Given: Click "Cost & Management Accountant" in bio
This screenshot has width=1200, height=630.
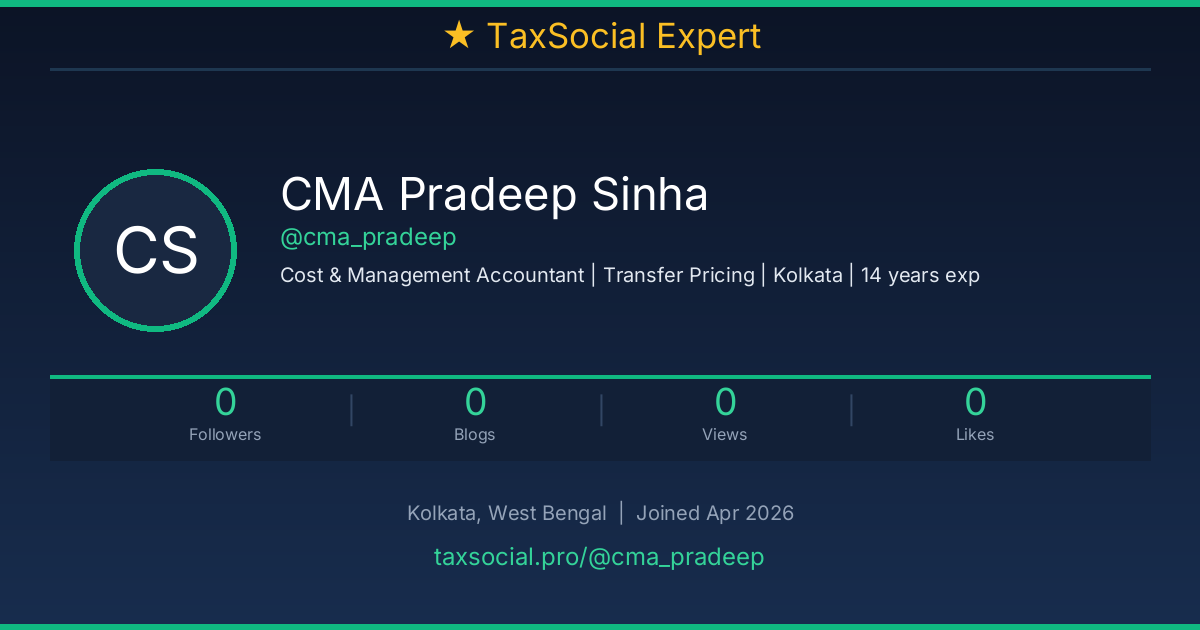Looking at the screenshot, I should pos(432,275).
